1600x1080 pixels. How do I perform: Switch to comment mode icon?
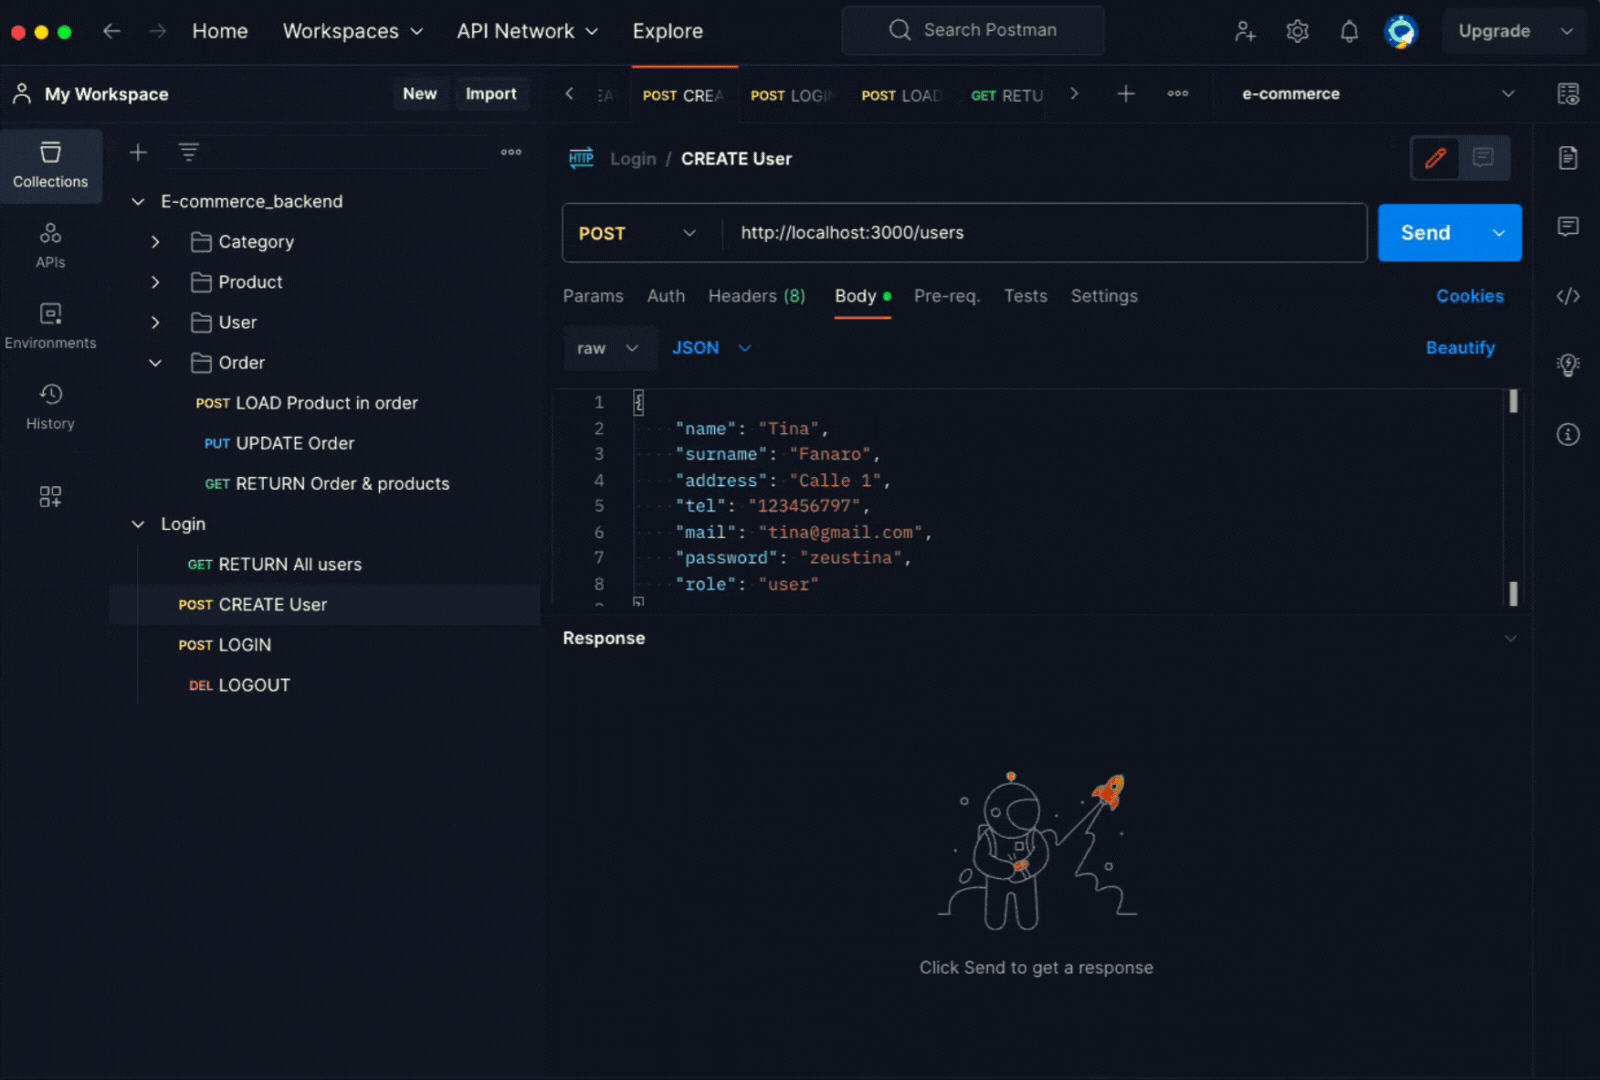coord(1483,158)
